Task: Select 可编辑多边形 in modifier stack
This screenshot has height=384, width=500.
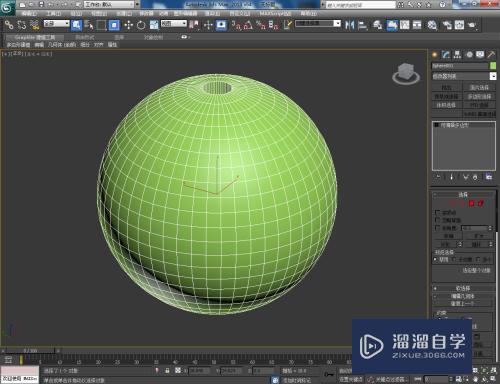Action: 455,125
